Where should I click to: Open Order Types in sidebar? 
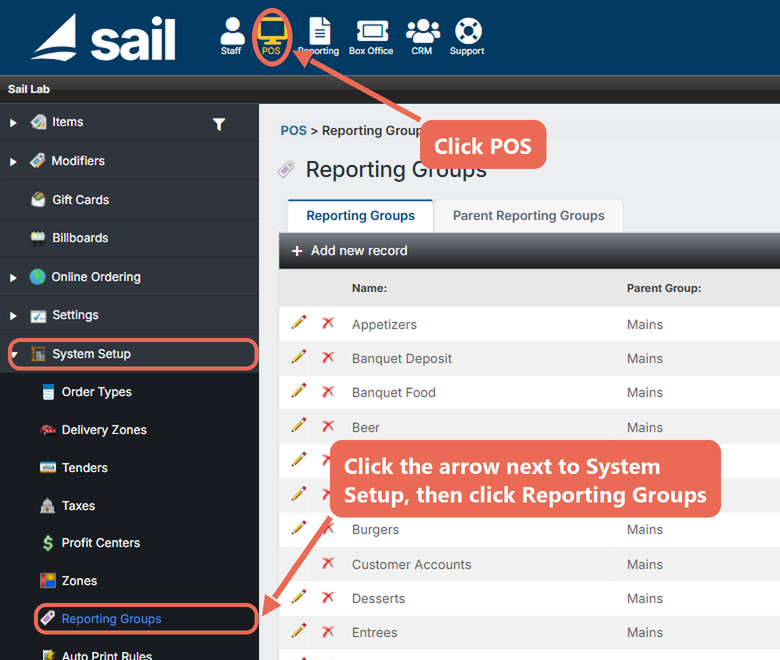(97, 392)
